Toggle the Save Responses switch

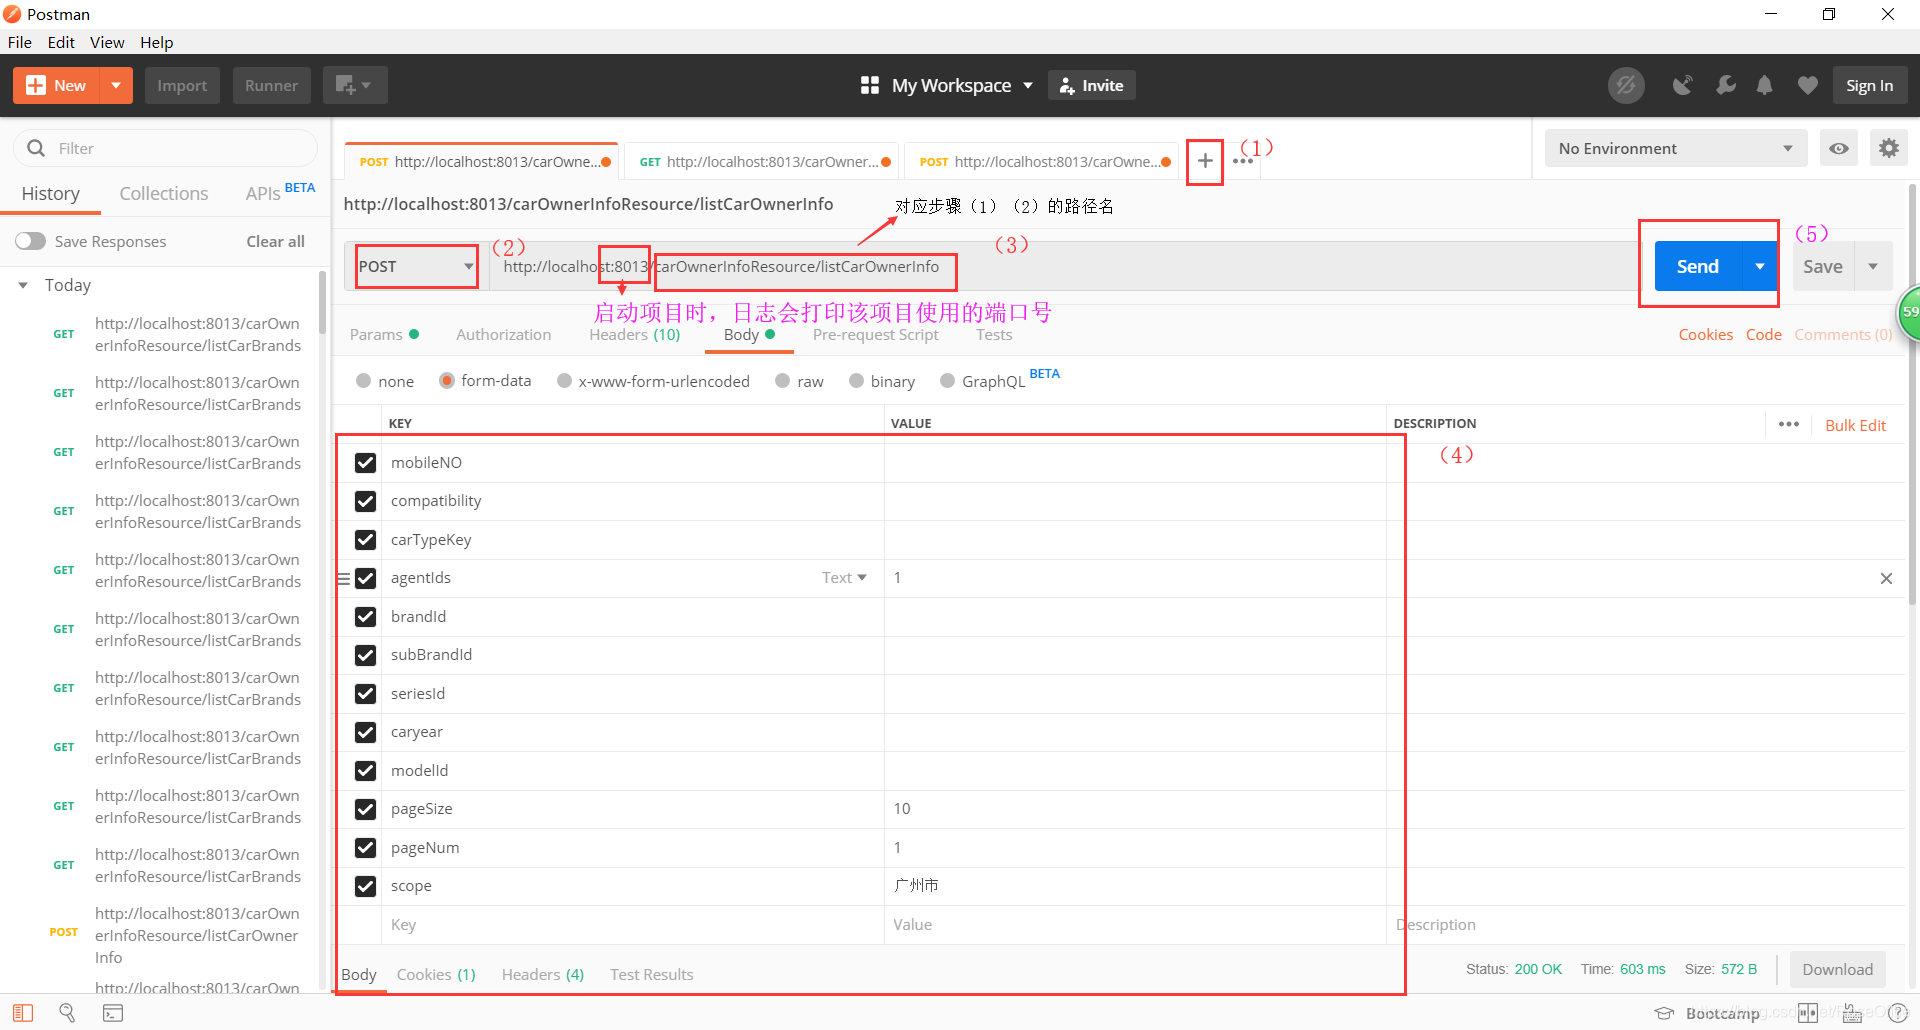point(31,241)
